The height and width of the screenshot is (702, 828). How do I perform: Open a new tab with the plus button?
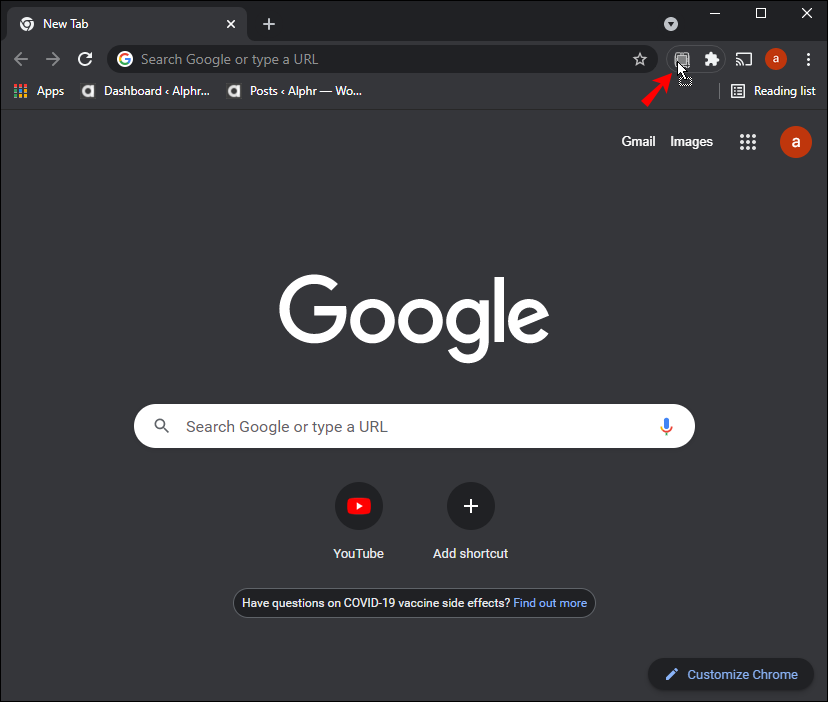tap(269, 24)
